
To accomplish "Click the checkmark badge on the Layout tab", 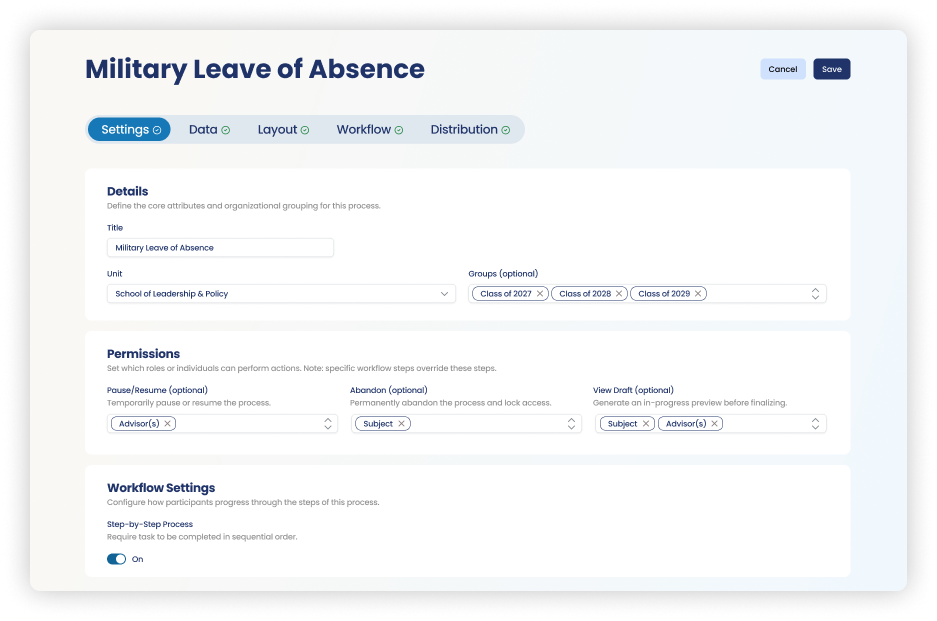I will (305, 129).
